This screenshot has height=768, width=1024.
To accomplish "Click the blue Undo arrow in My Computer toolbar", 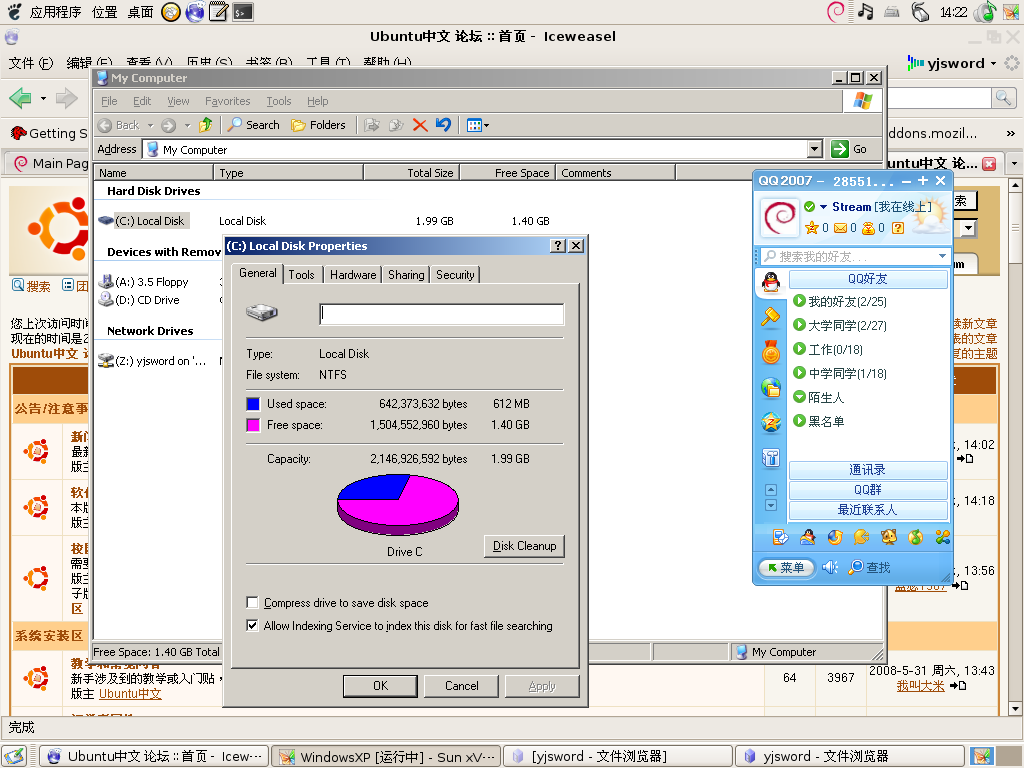I will coord(443,125).
